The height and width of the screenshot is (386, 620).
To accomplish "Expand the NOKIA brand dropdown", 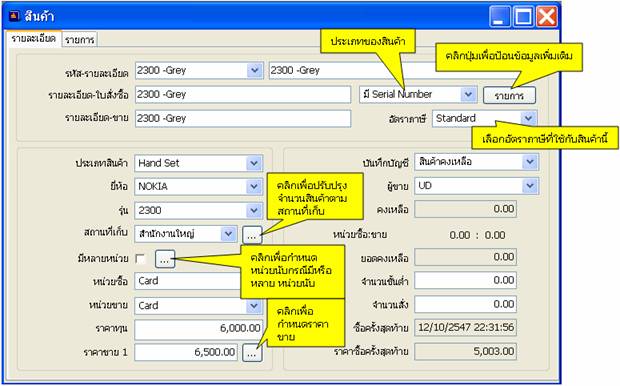I will [x=254, y=186].
